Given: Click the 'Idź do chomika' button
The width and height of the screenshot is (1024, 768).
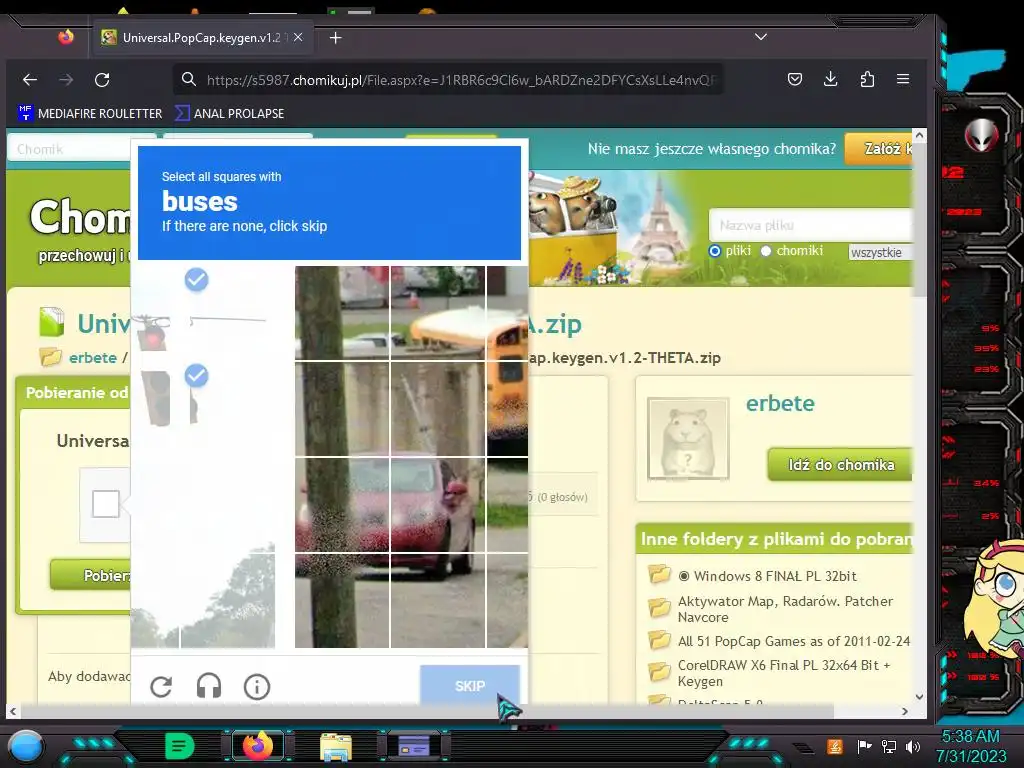Looking at the screenshot, I should (840, 465).
